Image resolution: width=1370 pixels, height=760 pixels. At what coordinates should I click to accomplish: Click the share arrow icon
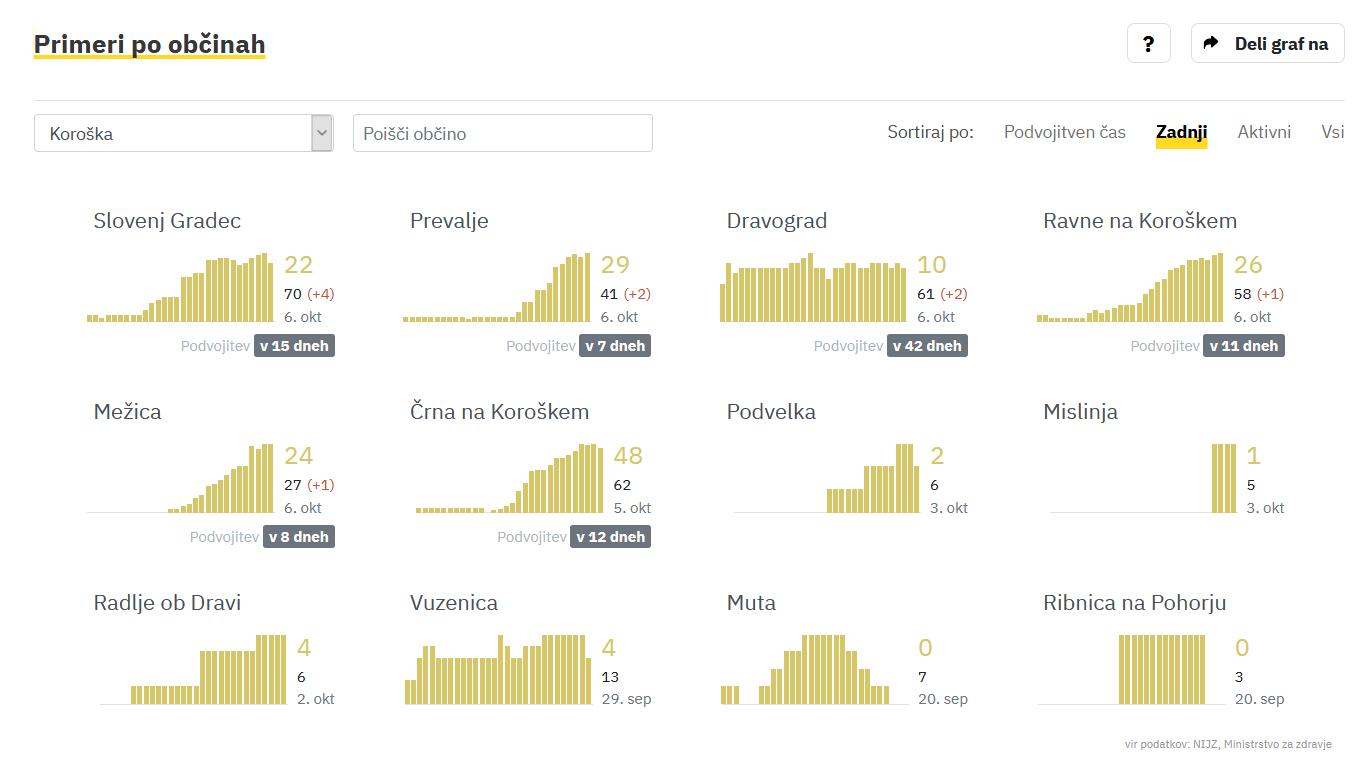(1211, 43)
